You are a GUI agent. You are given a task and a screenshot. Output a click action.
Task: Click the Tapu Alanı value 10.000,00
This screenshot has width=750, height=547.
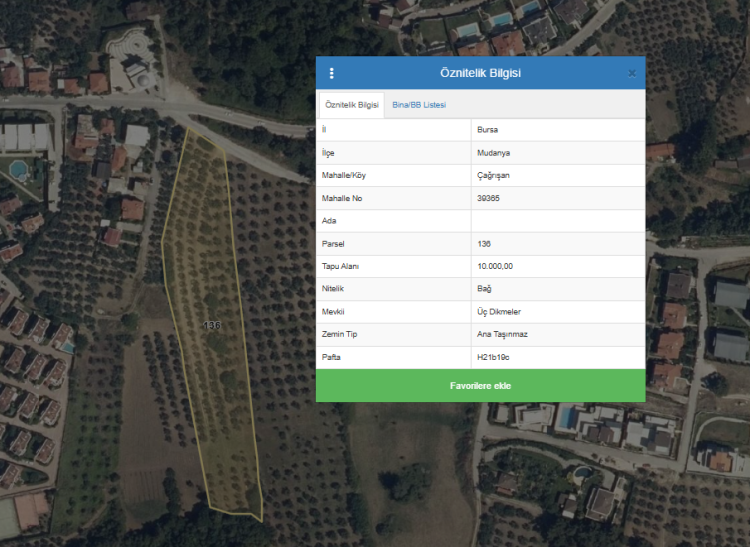tap(502, 266)
